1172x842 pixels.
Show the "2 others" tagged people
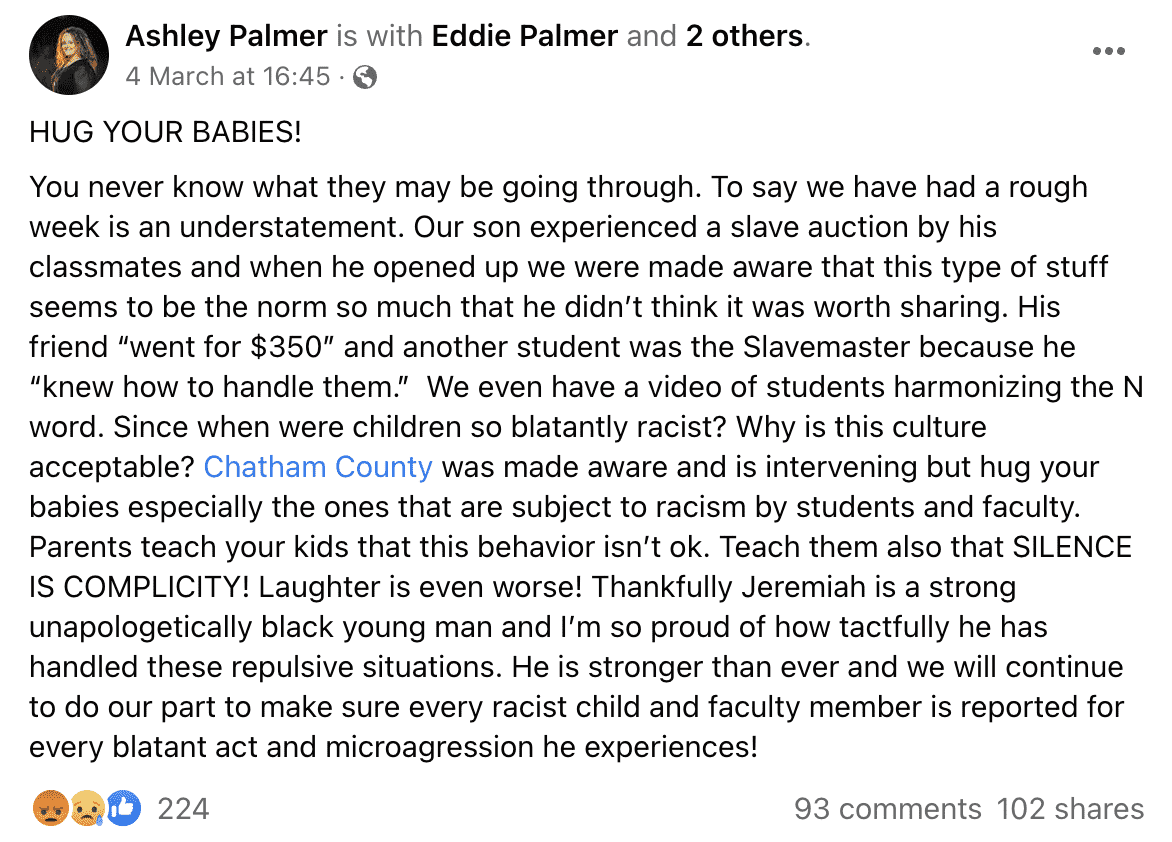tap(744, 37)
